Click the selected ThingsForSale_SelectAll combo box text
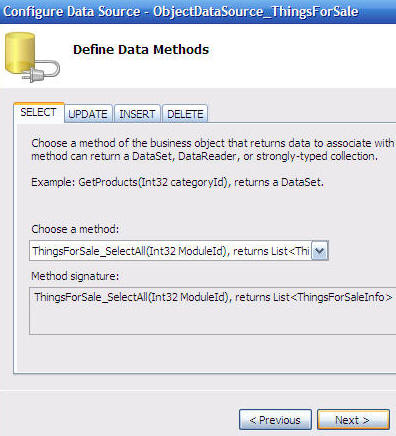This screenshot has width=396, height=436. coord(171,251)
